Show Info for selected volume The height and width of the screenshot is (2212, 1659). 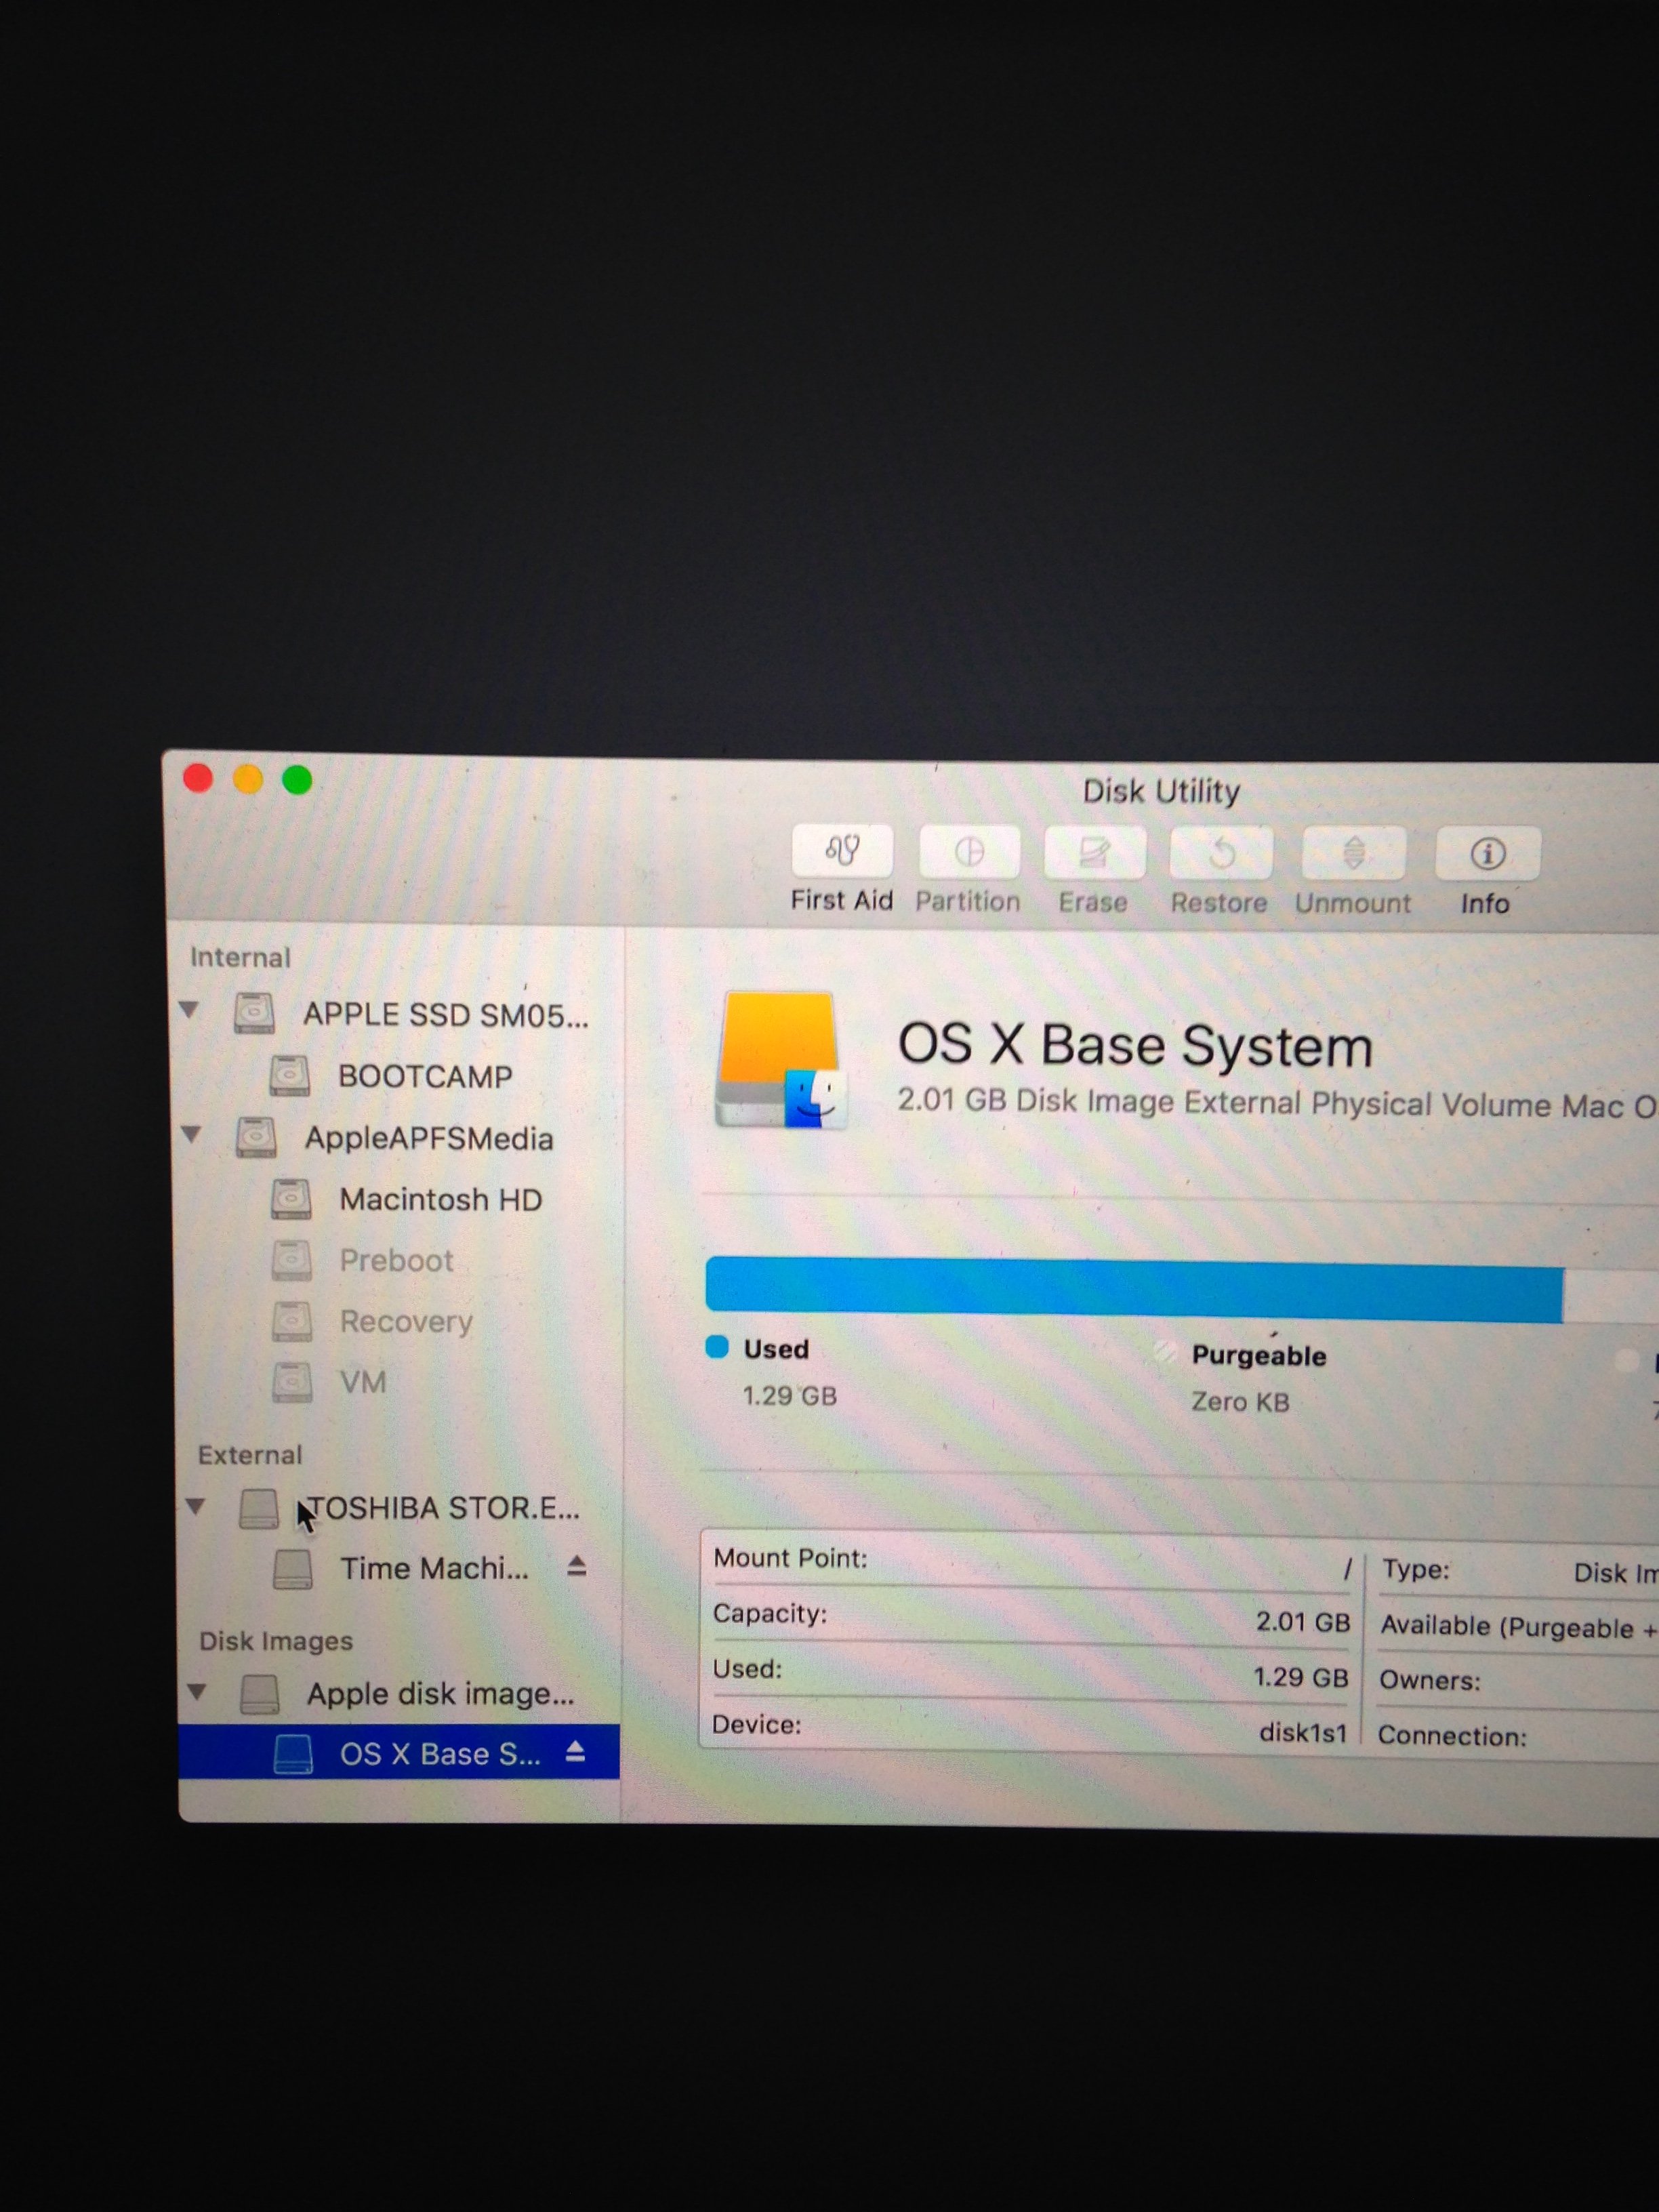point(1487,854)
